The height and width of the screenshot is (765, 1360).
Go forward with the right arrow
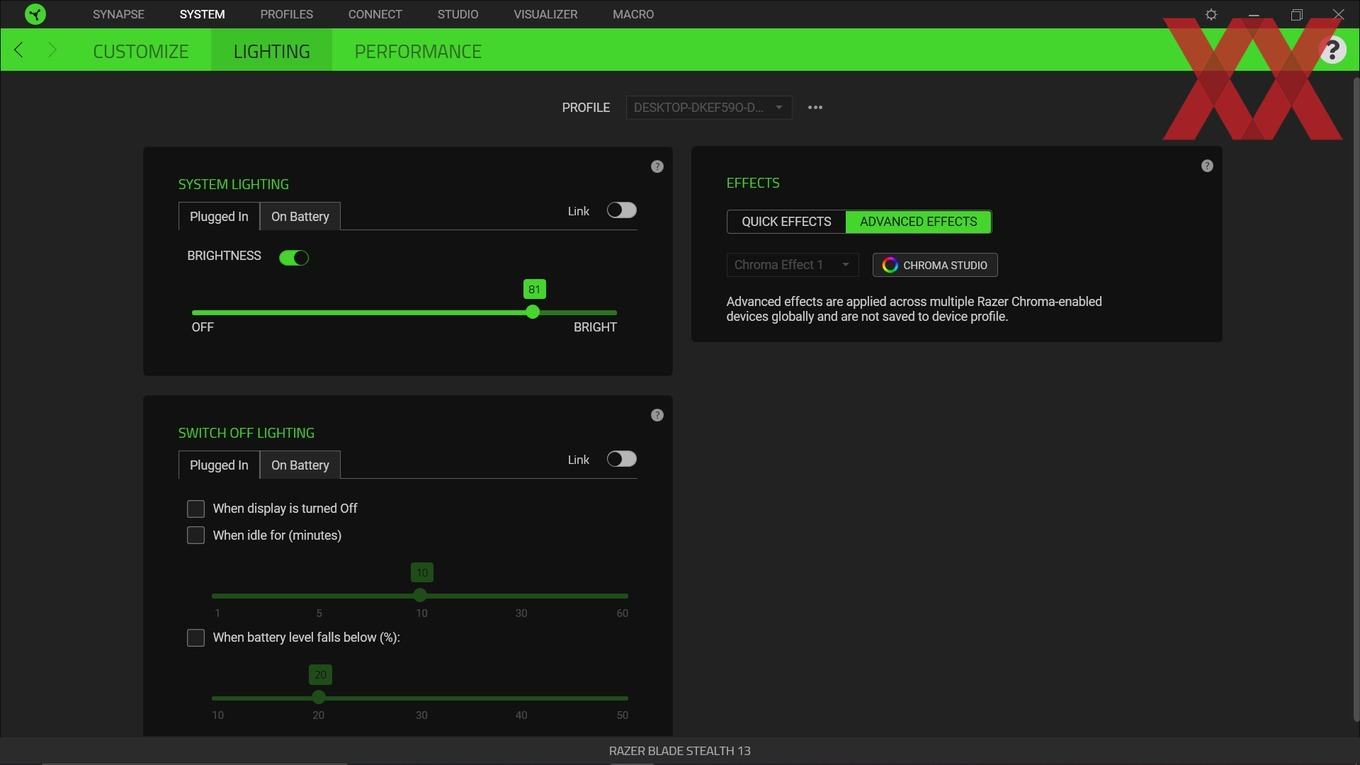tap(52, 50)
